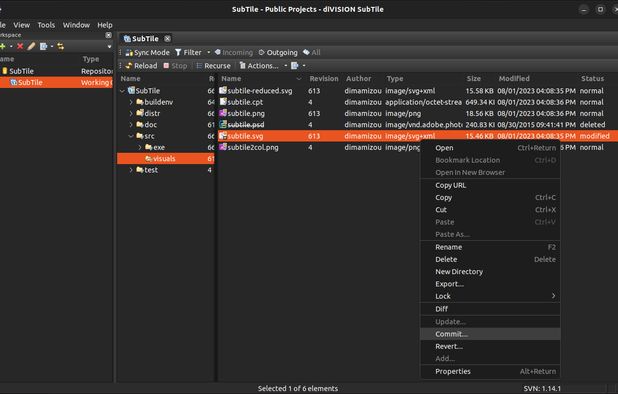
Task: Toggle Sync Mode
Action: [147, 52]
